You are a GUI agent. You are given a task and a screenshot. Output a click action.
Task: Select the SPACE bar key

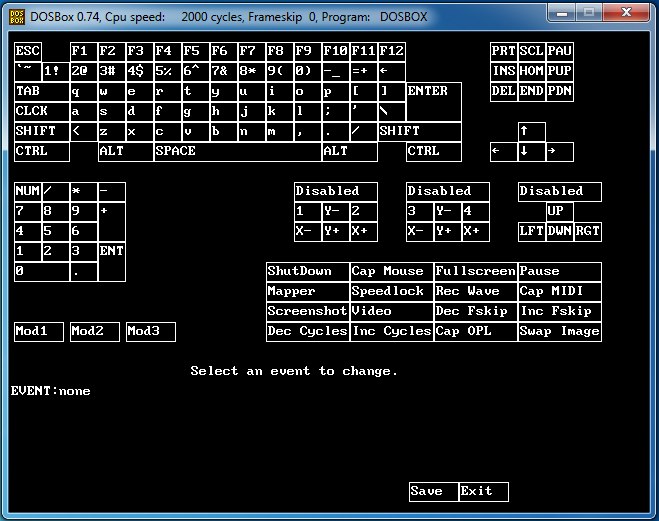[237, 152]
